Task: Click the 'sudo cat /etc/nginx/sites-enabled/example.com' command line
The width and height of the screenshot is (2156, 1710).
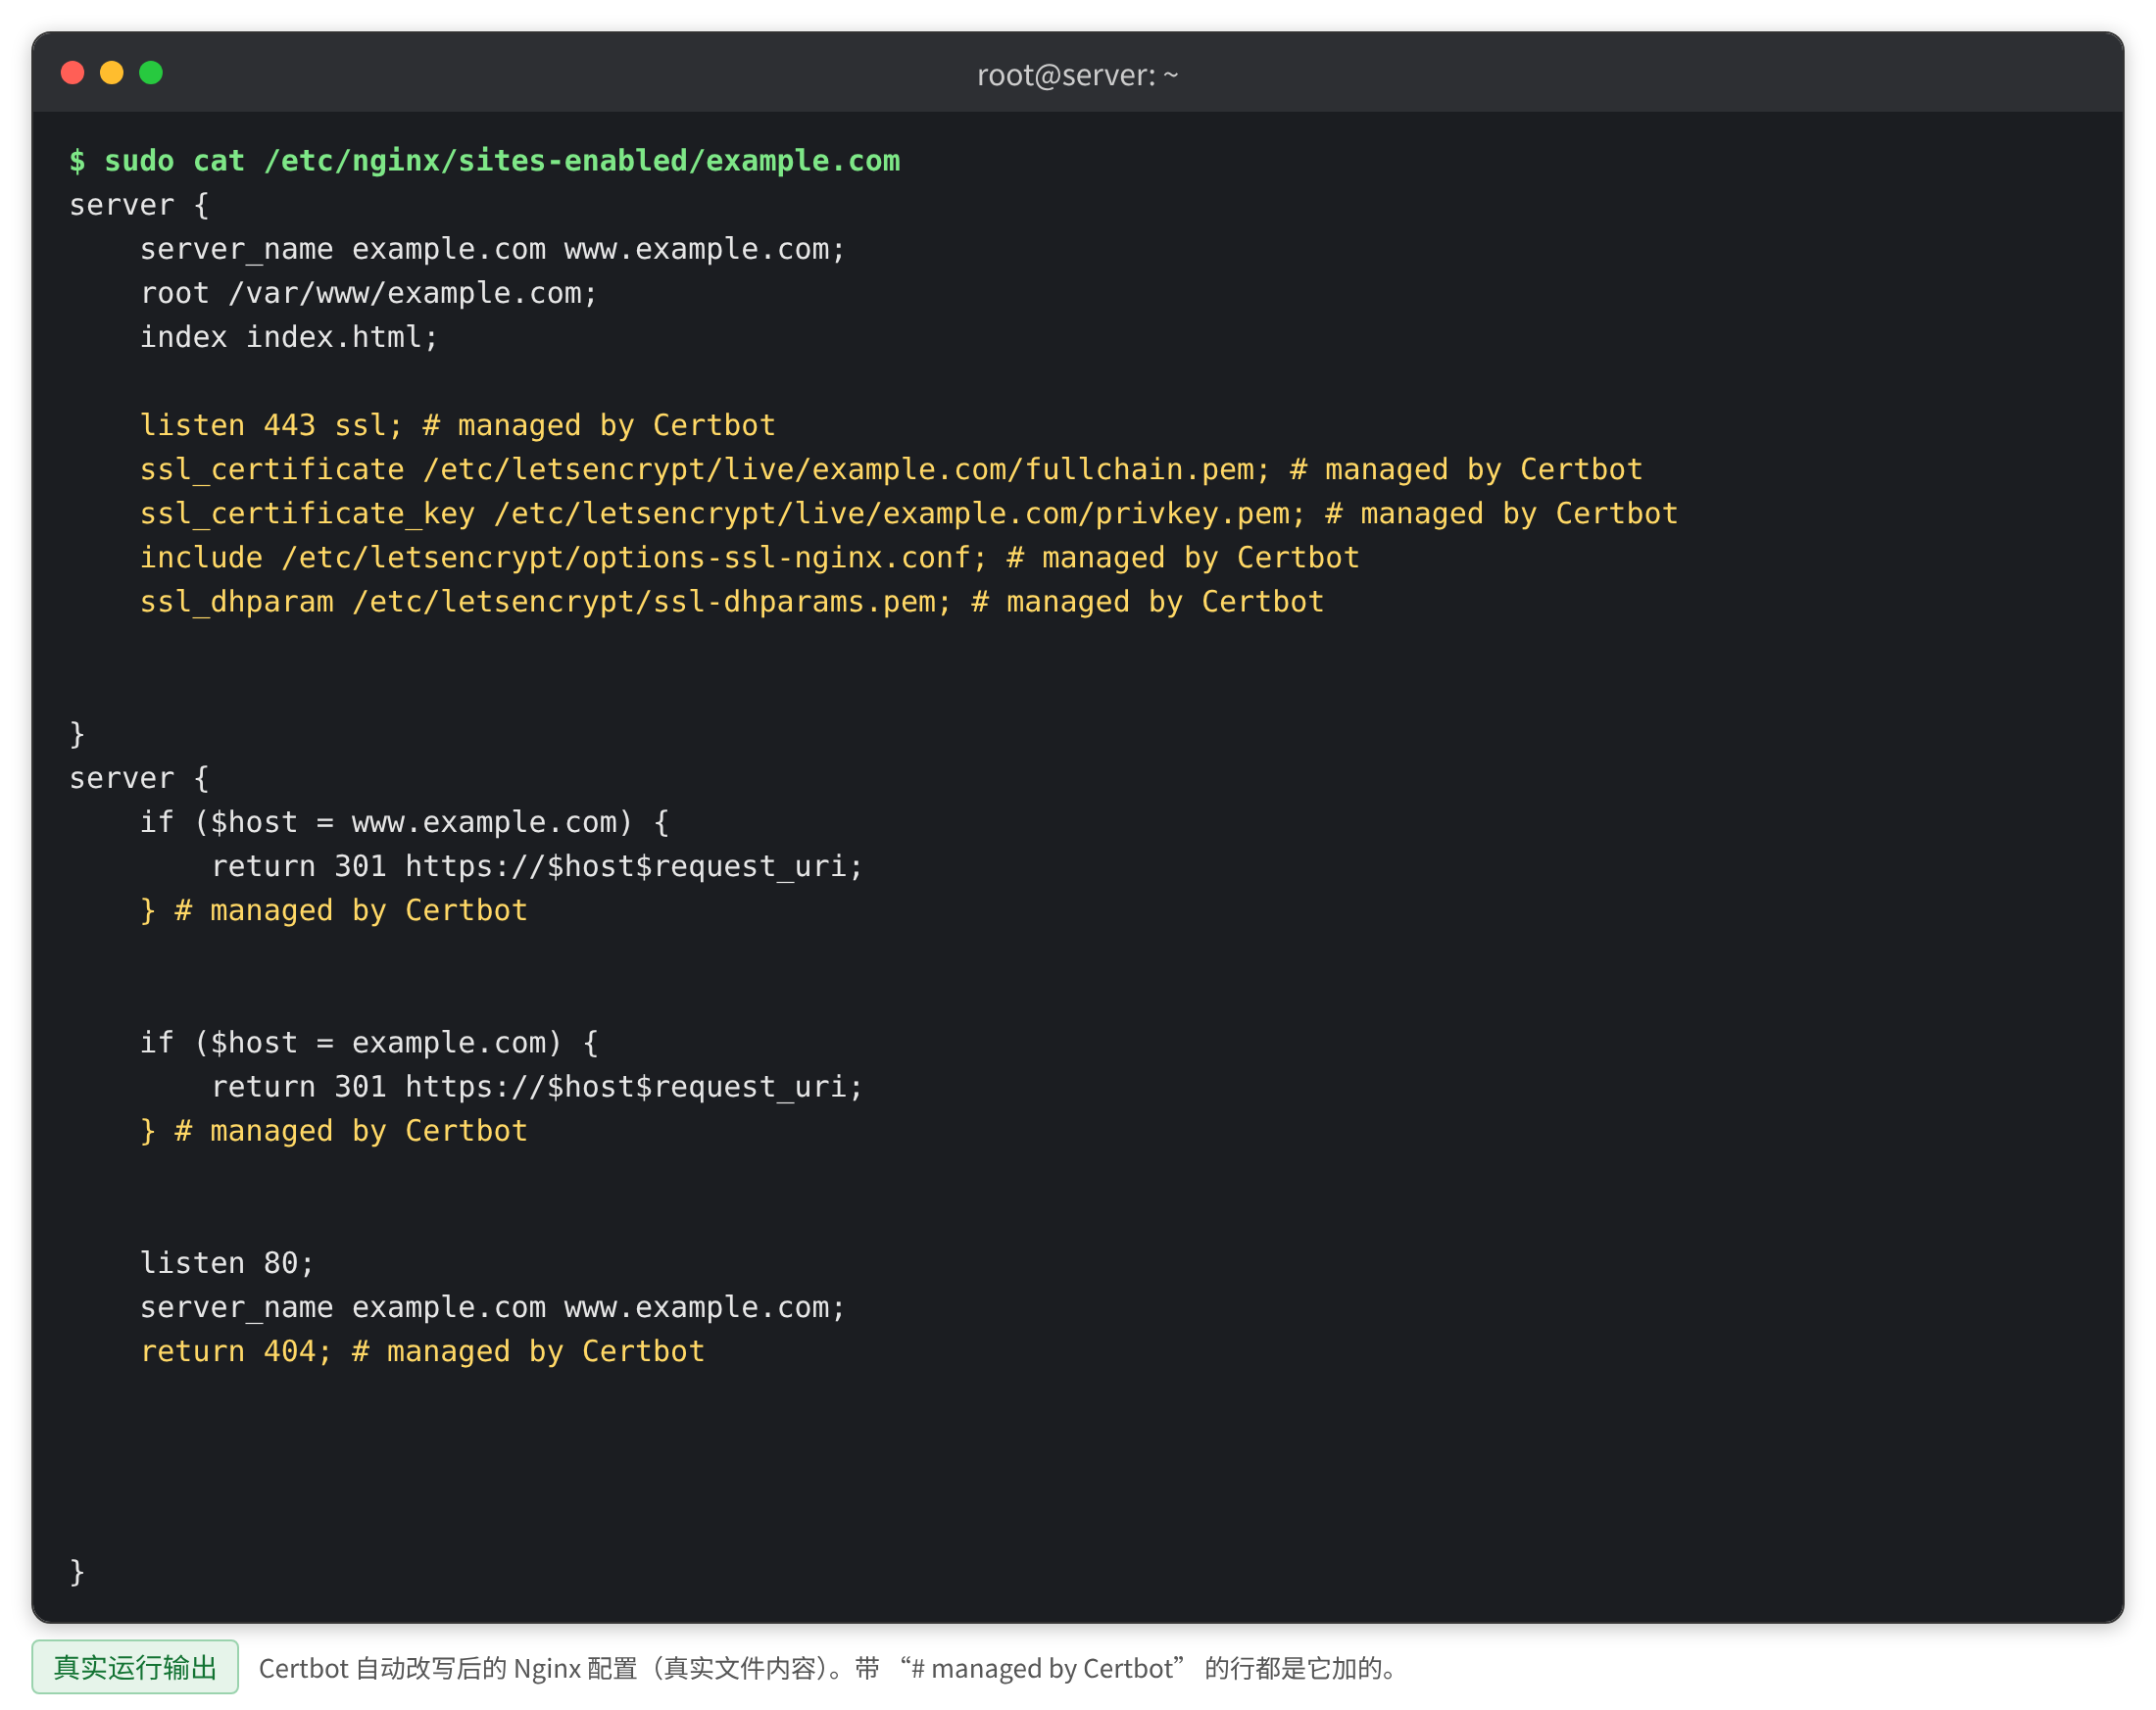Action: click(485, 160)
